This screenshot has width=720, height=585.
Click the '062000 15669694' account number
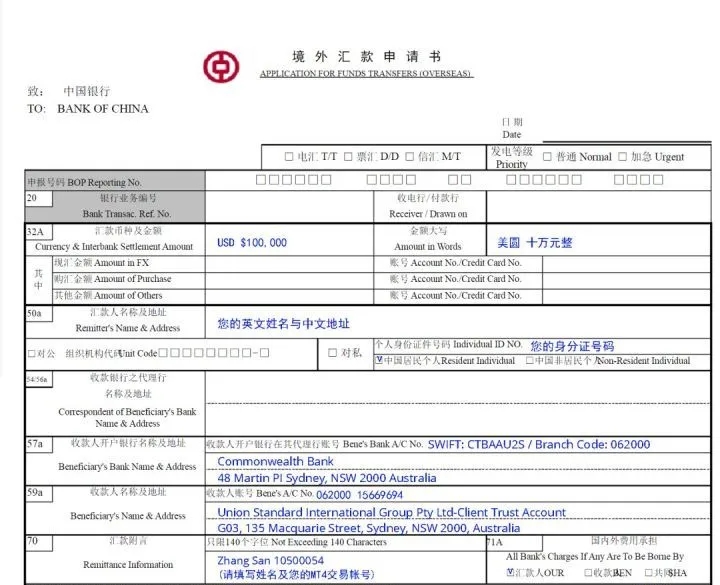[x=360, y=495]
